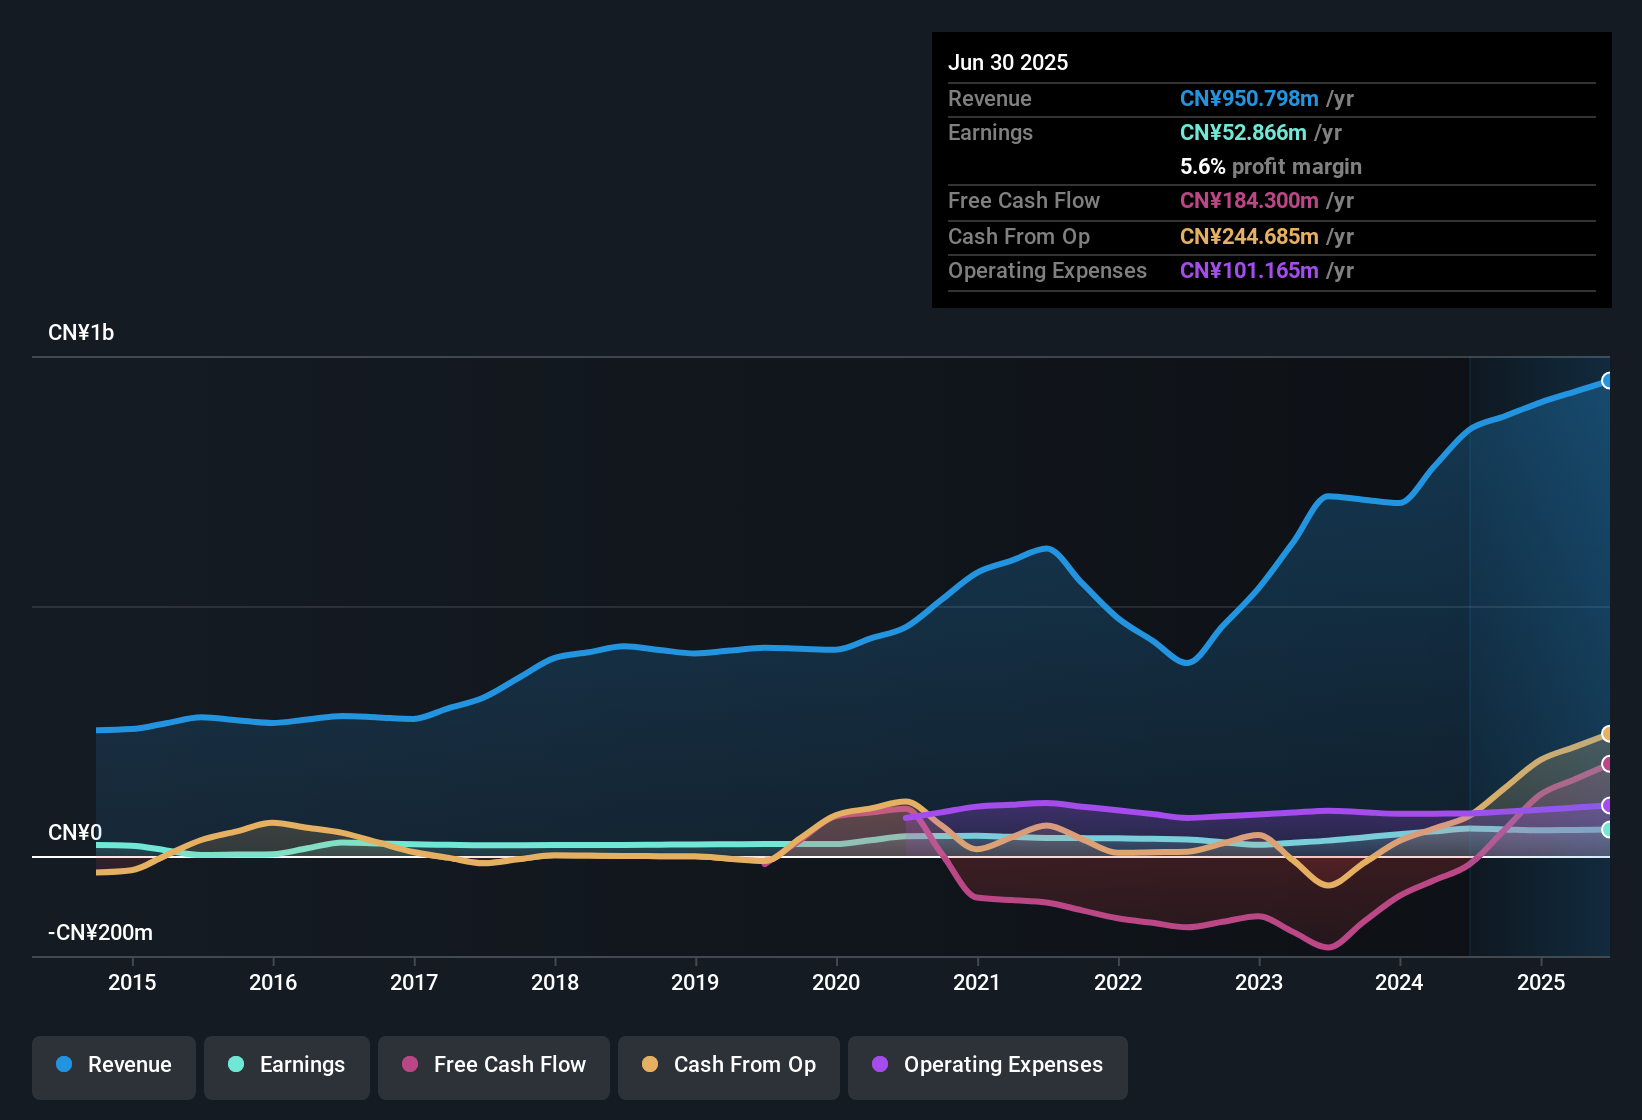
Task: Click the 2023 label on the x-axis
Action: (1260, 983)
